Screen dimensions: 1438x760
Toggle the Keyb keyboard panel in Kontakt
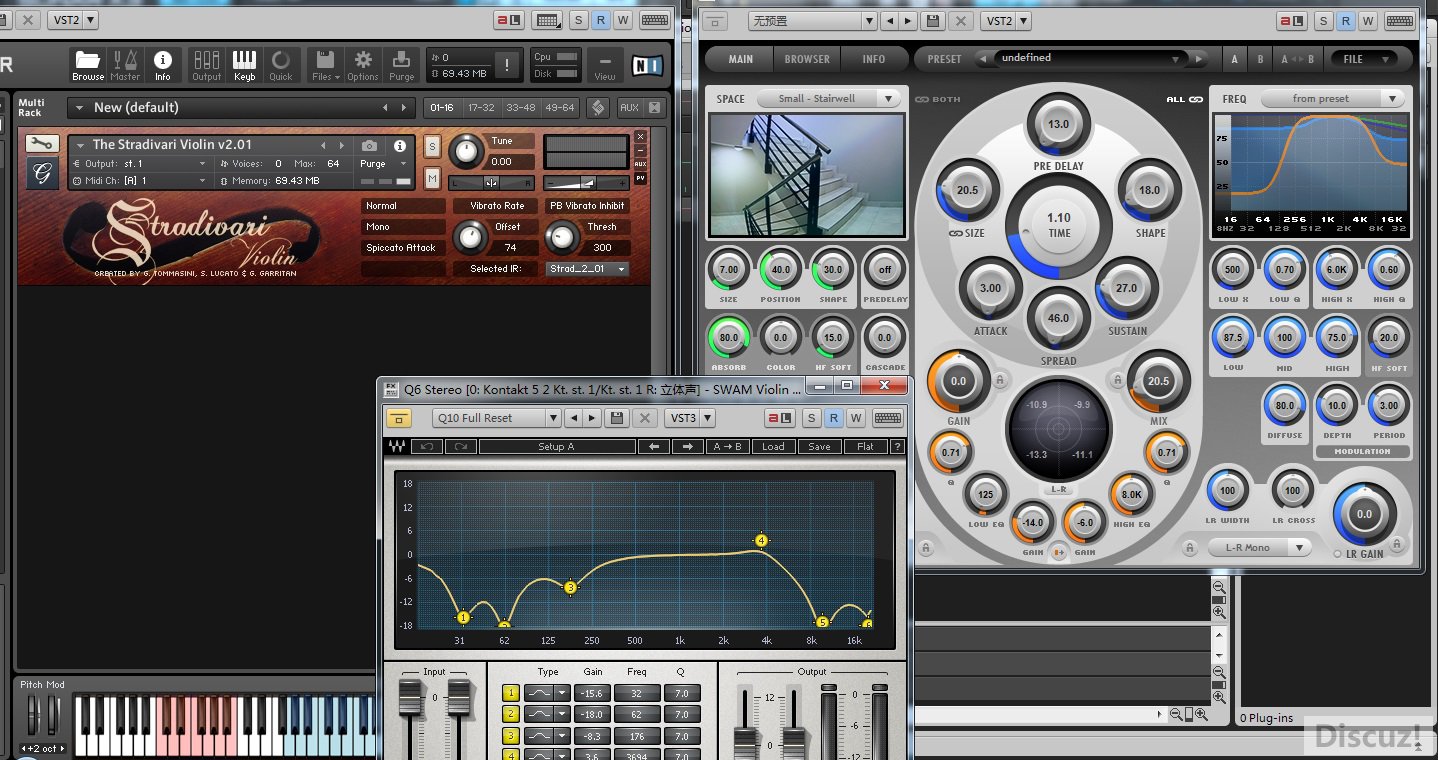[244, 66]
